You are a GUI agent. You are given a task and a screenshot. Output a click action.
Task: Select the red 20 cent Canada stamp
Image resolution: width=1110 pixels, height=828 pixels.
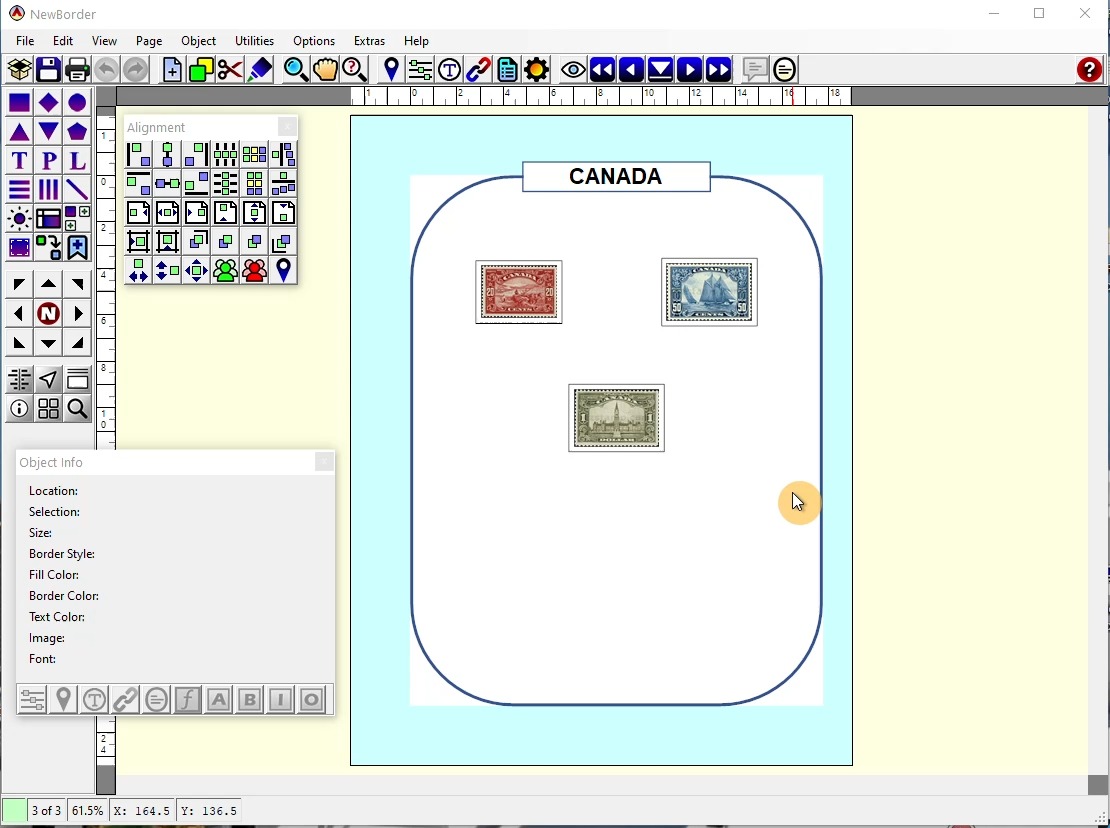tap(519, 292)
